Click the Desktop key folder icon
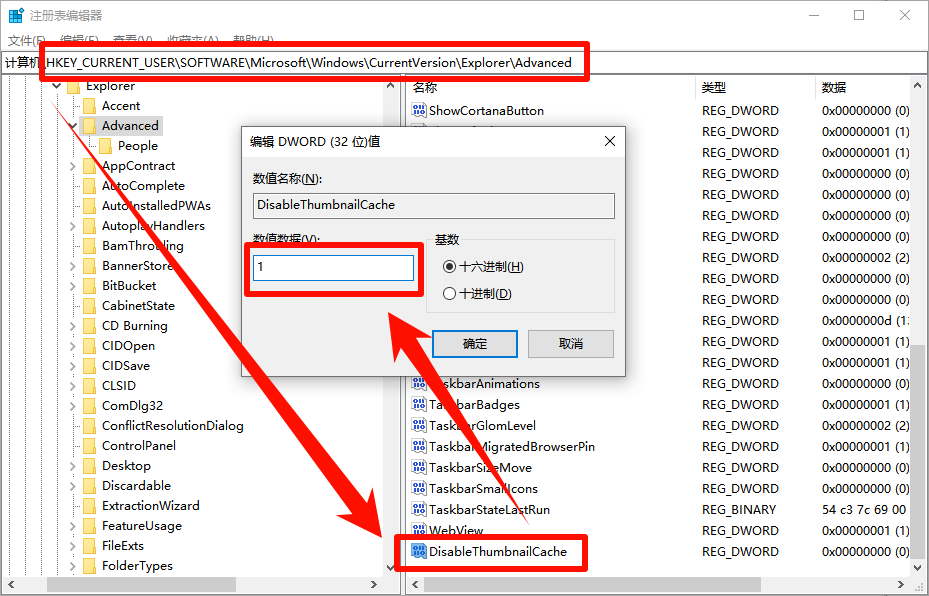This screenshot has width=929, height=596. [89, 466]
